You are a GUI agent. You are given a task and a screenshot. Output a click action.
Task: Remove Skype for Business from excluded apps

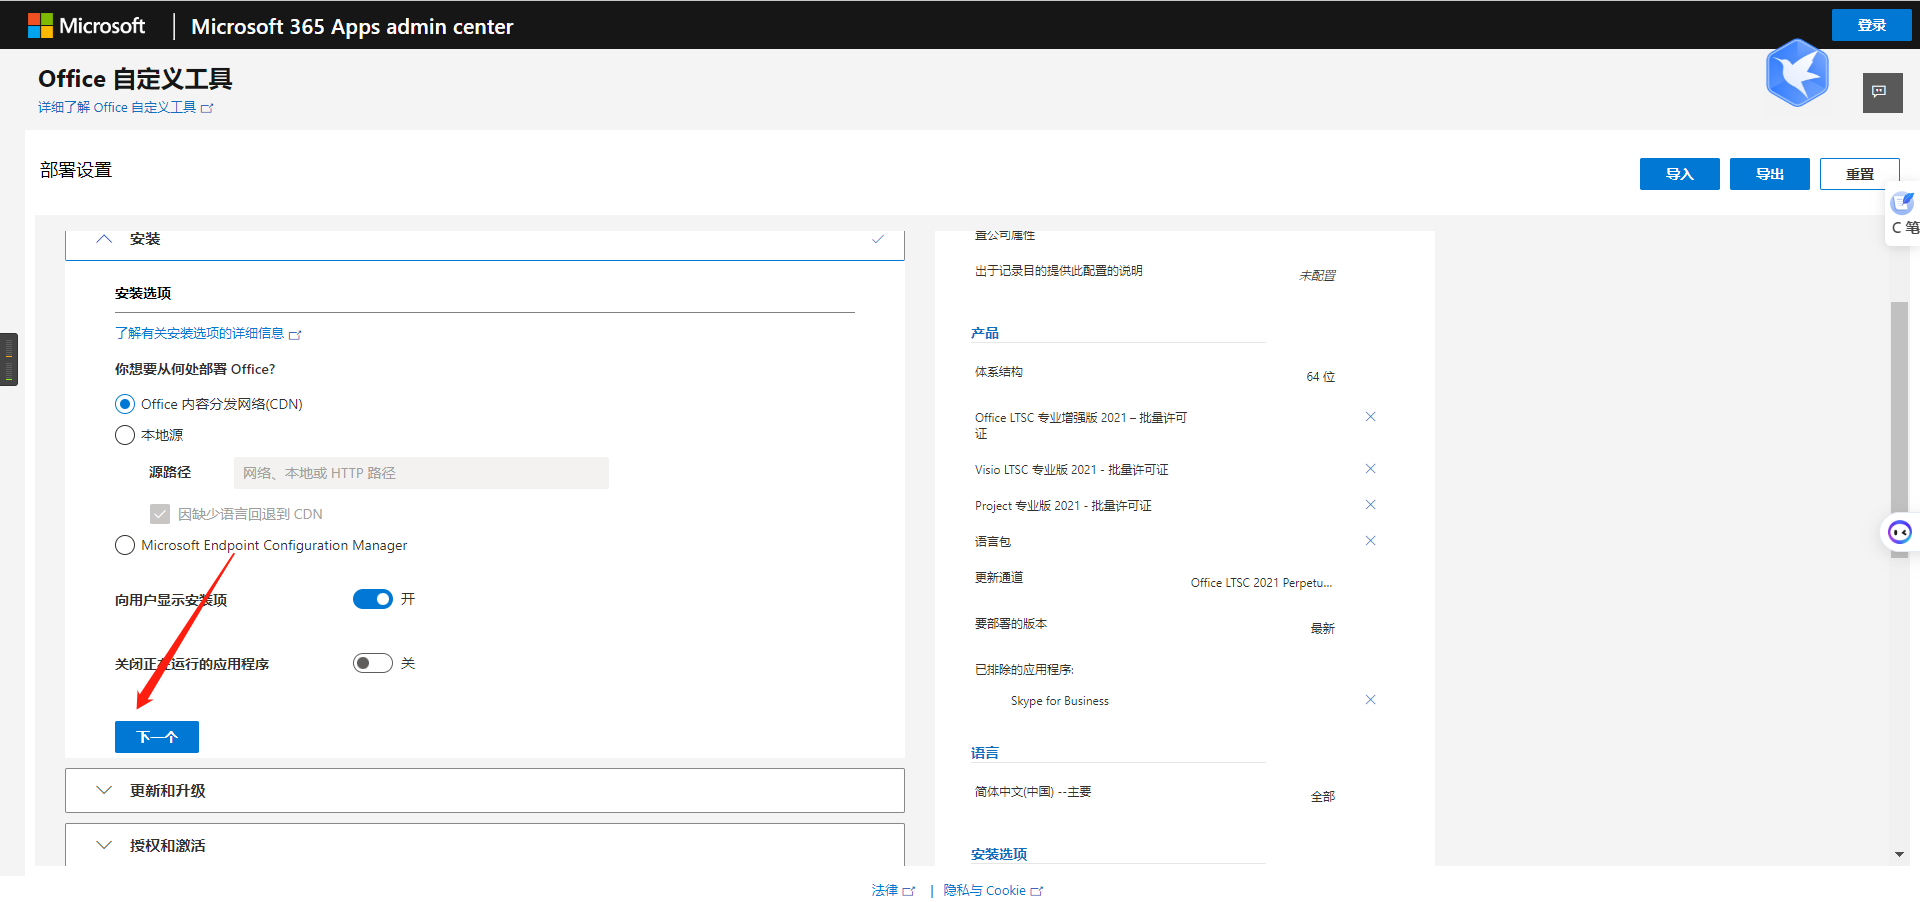point(1370,700)
